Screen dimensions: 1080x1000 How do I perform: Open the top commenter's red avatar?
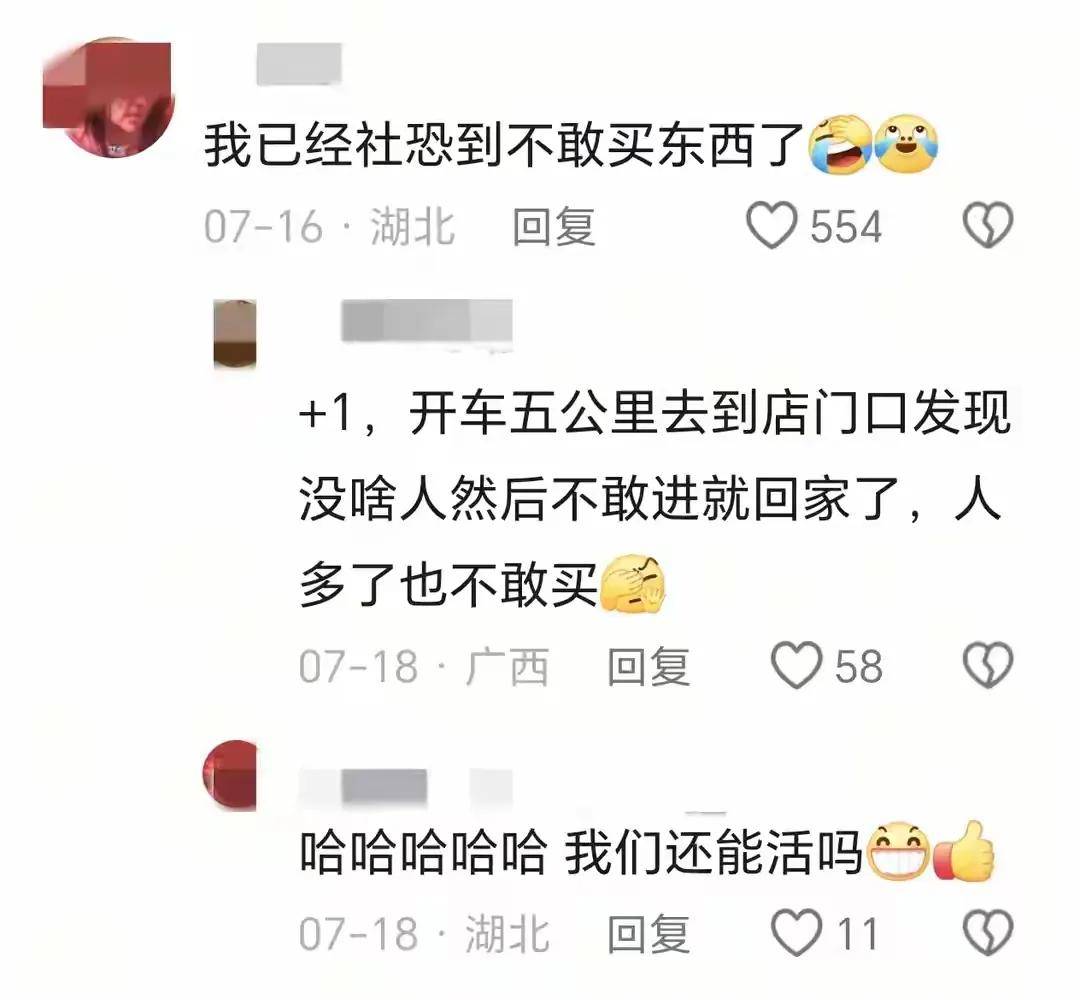click(x=108, y=98)
